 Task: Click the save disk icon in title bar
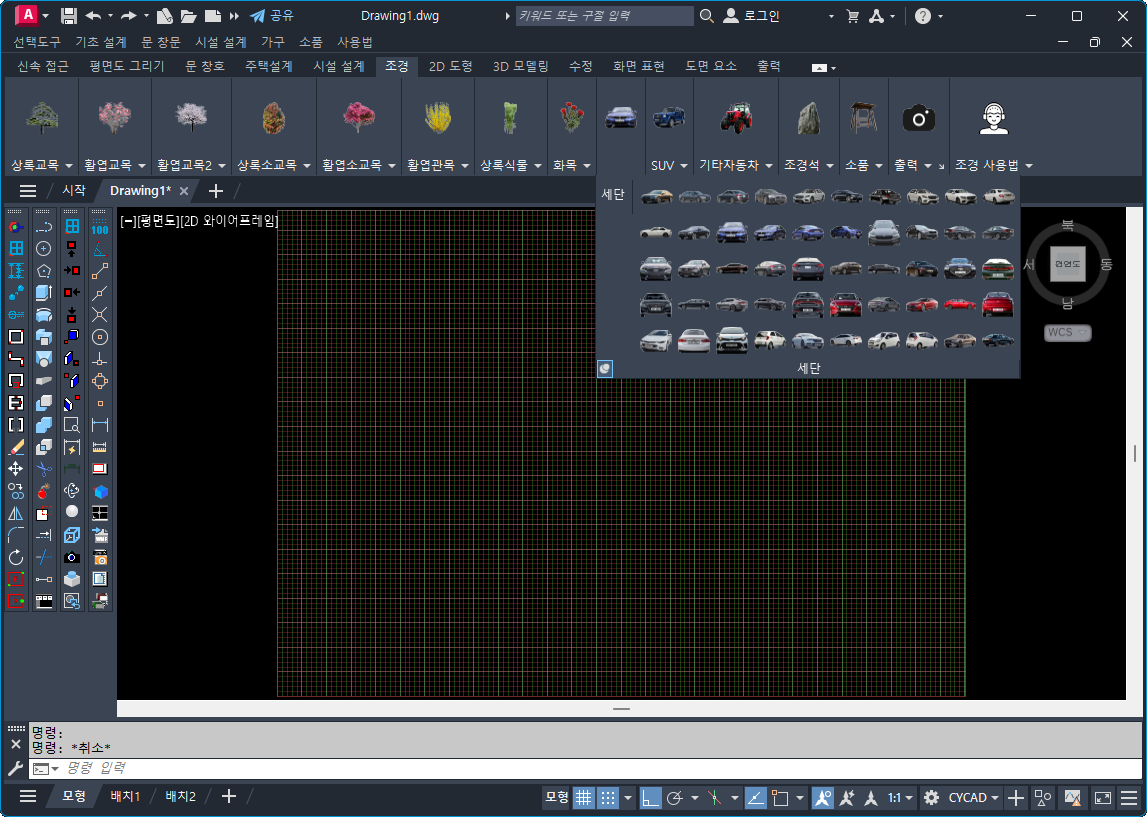[69, 16]
